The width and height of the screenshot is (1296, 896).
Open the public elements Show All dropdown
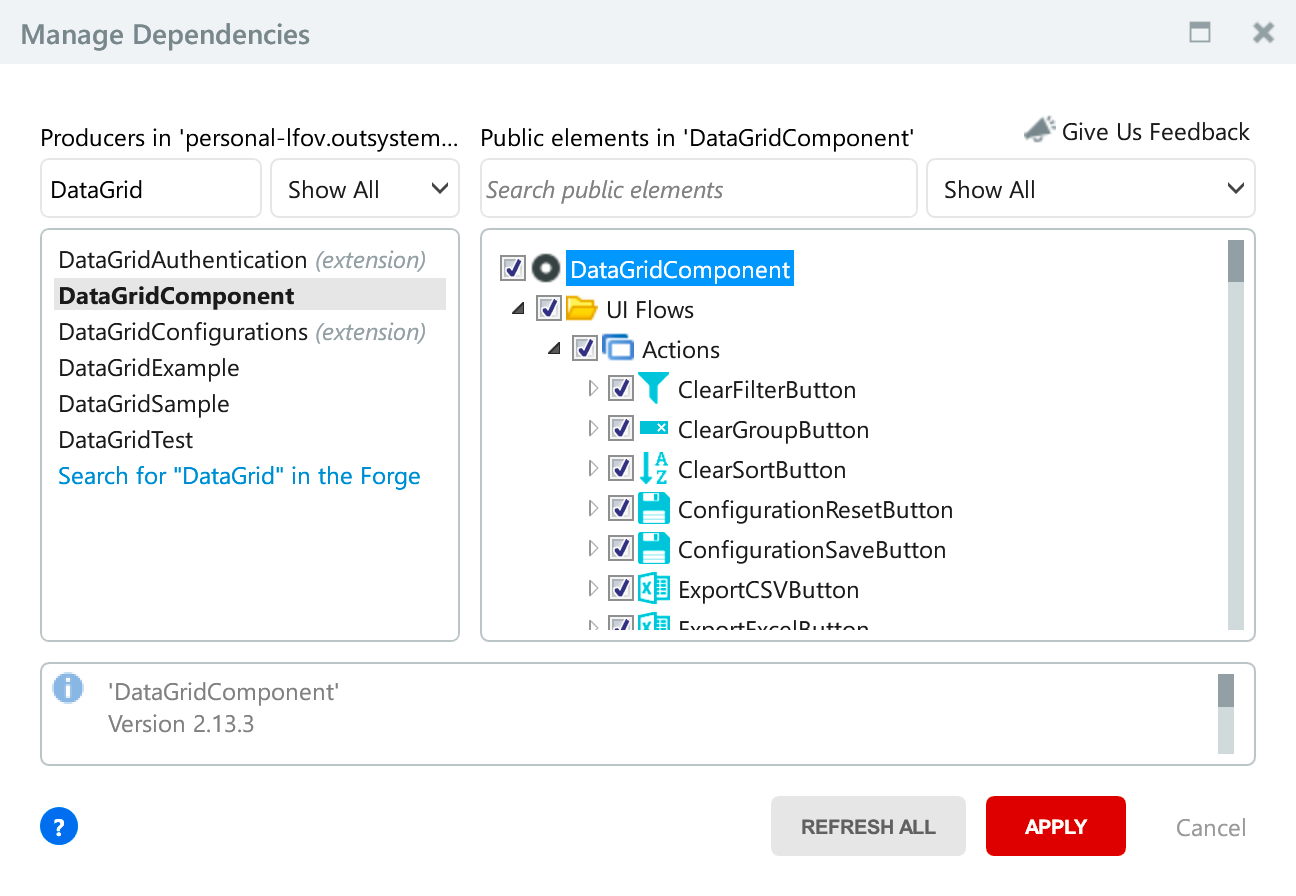tap(1091, 188)
